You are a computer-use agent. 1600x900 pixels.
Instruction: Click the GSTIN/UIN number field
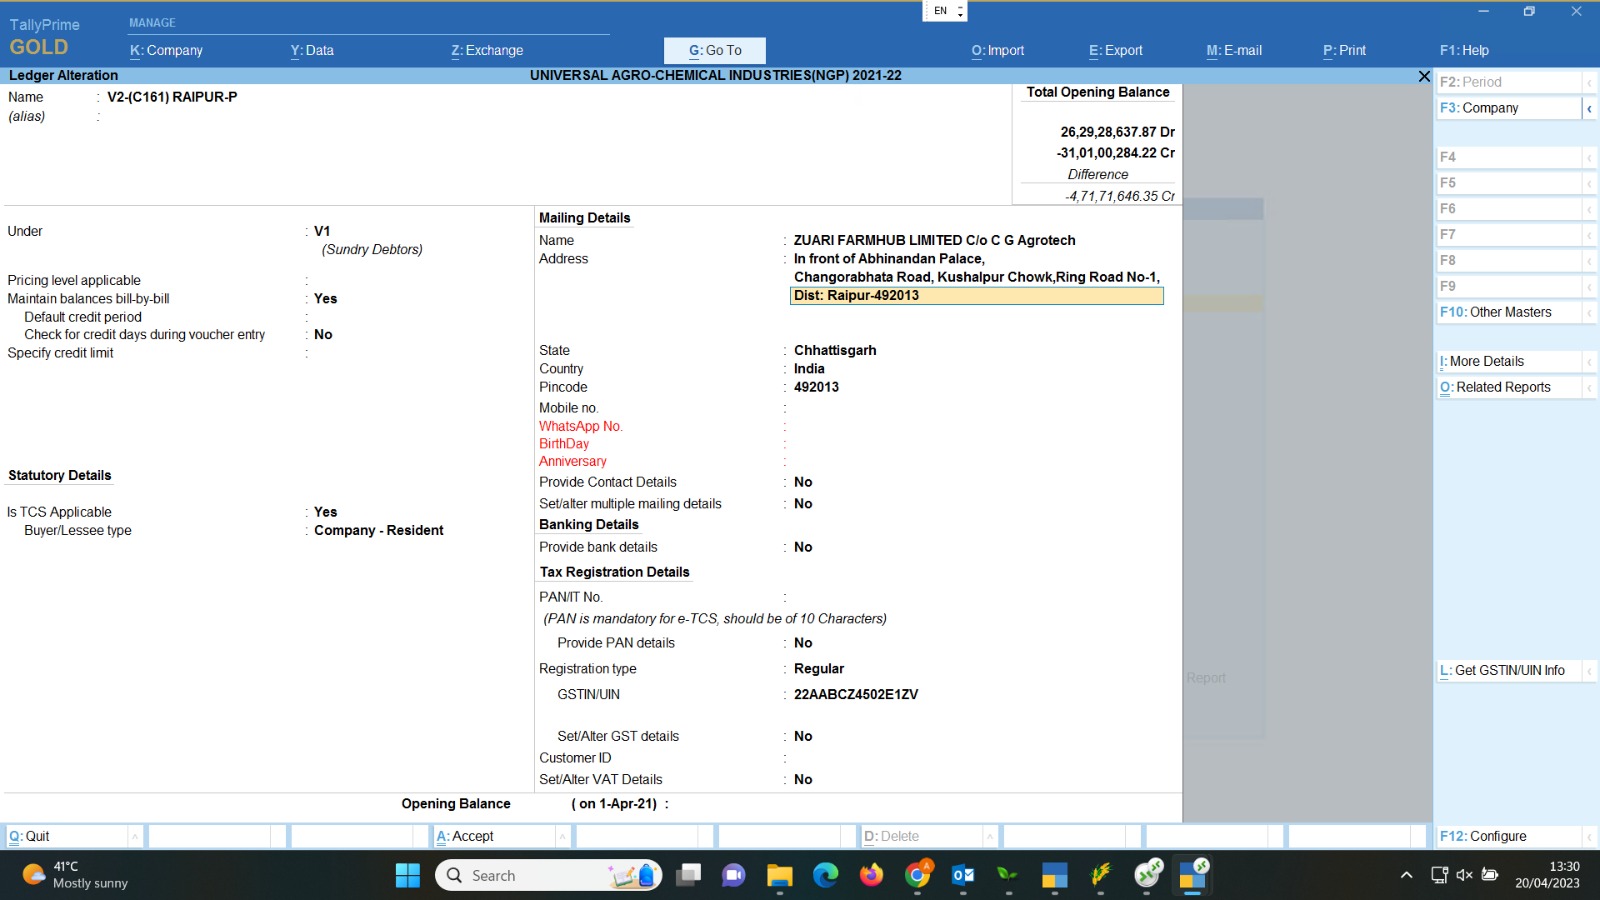856,694
